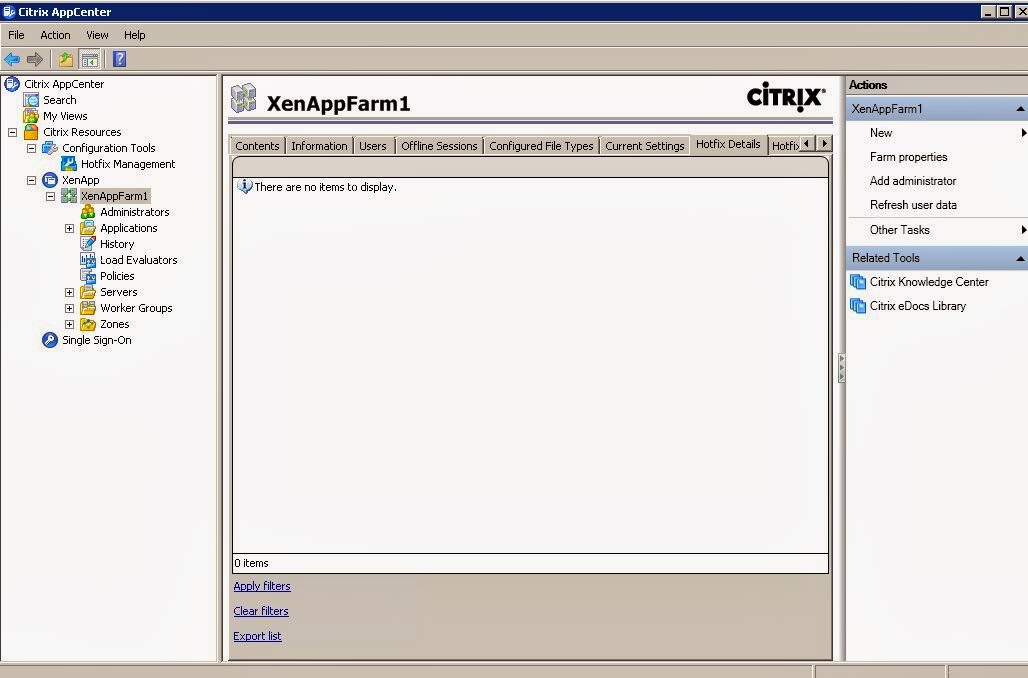Click the Citrix Knowledge Center icon
The height and width of the screenshot is (678, 1028).
tap(858, 282)
